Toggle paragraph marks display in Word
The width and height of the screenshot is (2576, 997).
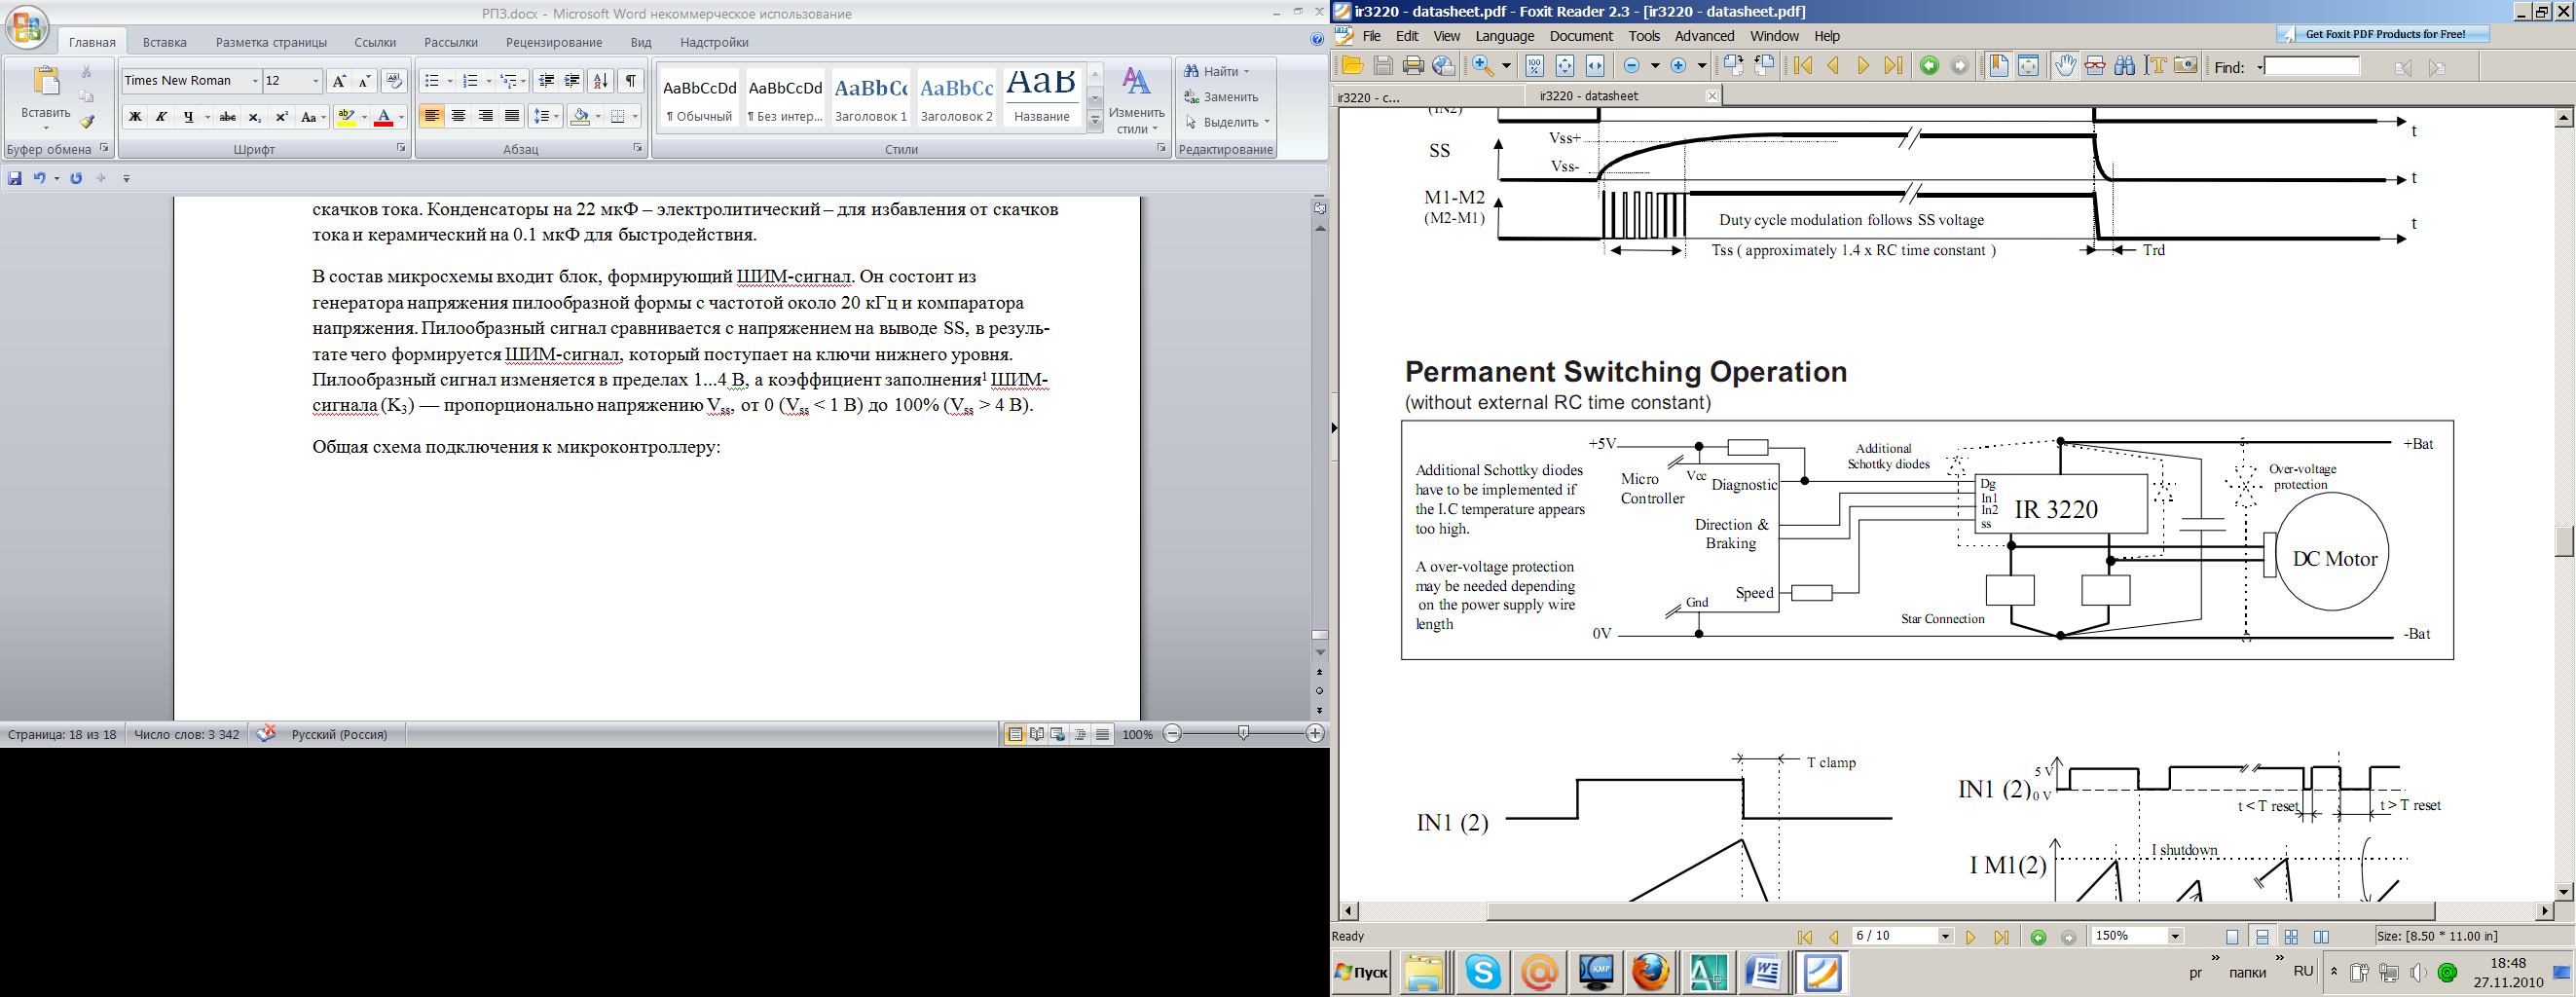(631, 81)
